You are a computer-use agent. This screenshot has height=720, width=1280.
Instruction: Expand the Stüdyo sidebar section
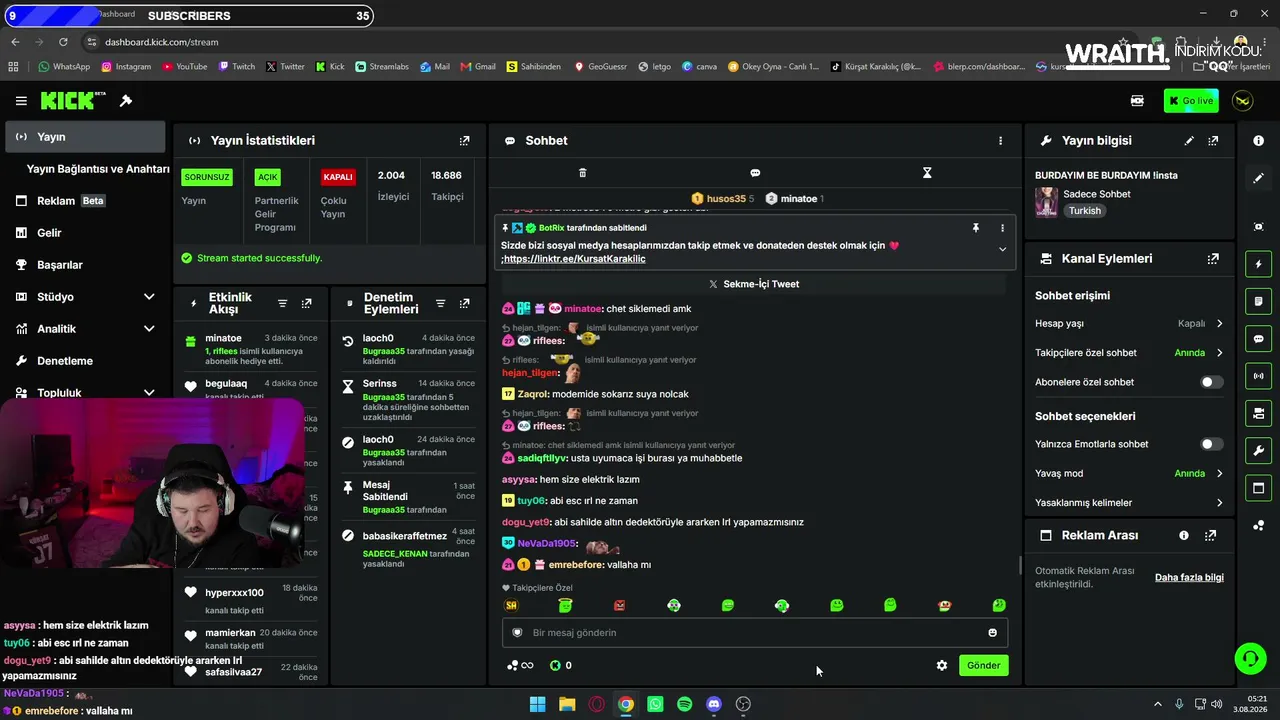[x=149, y=297]
